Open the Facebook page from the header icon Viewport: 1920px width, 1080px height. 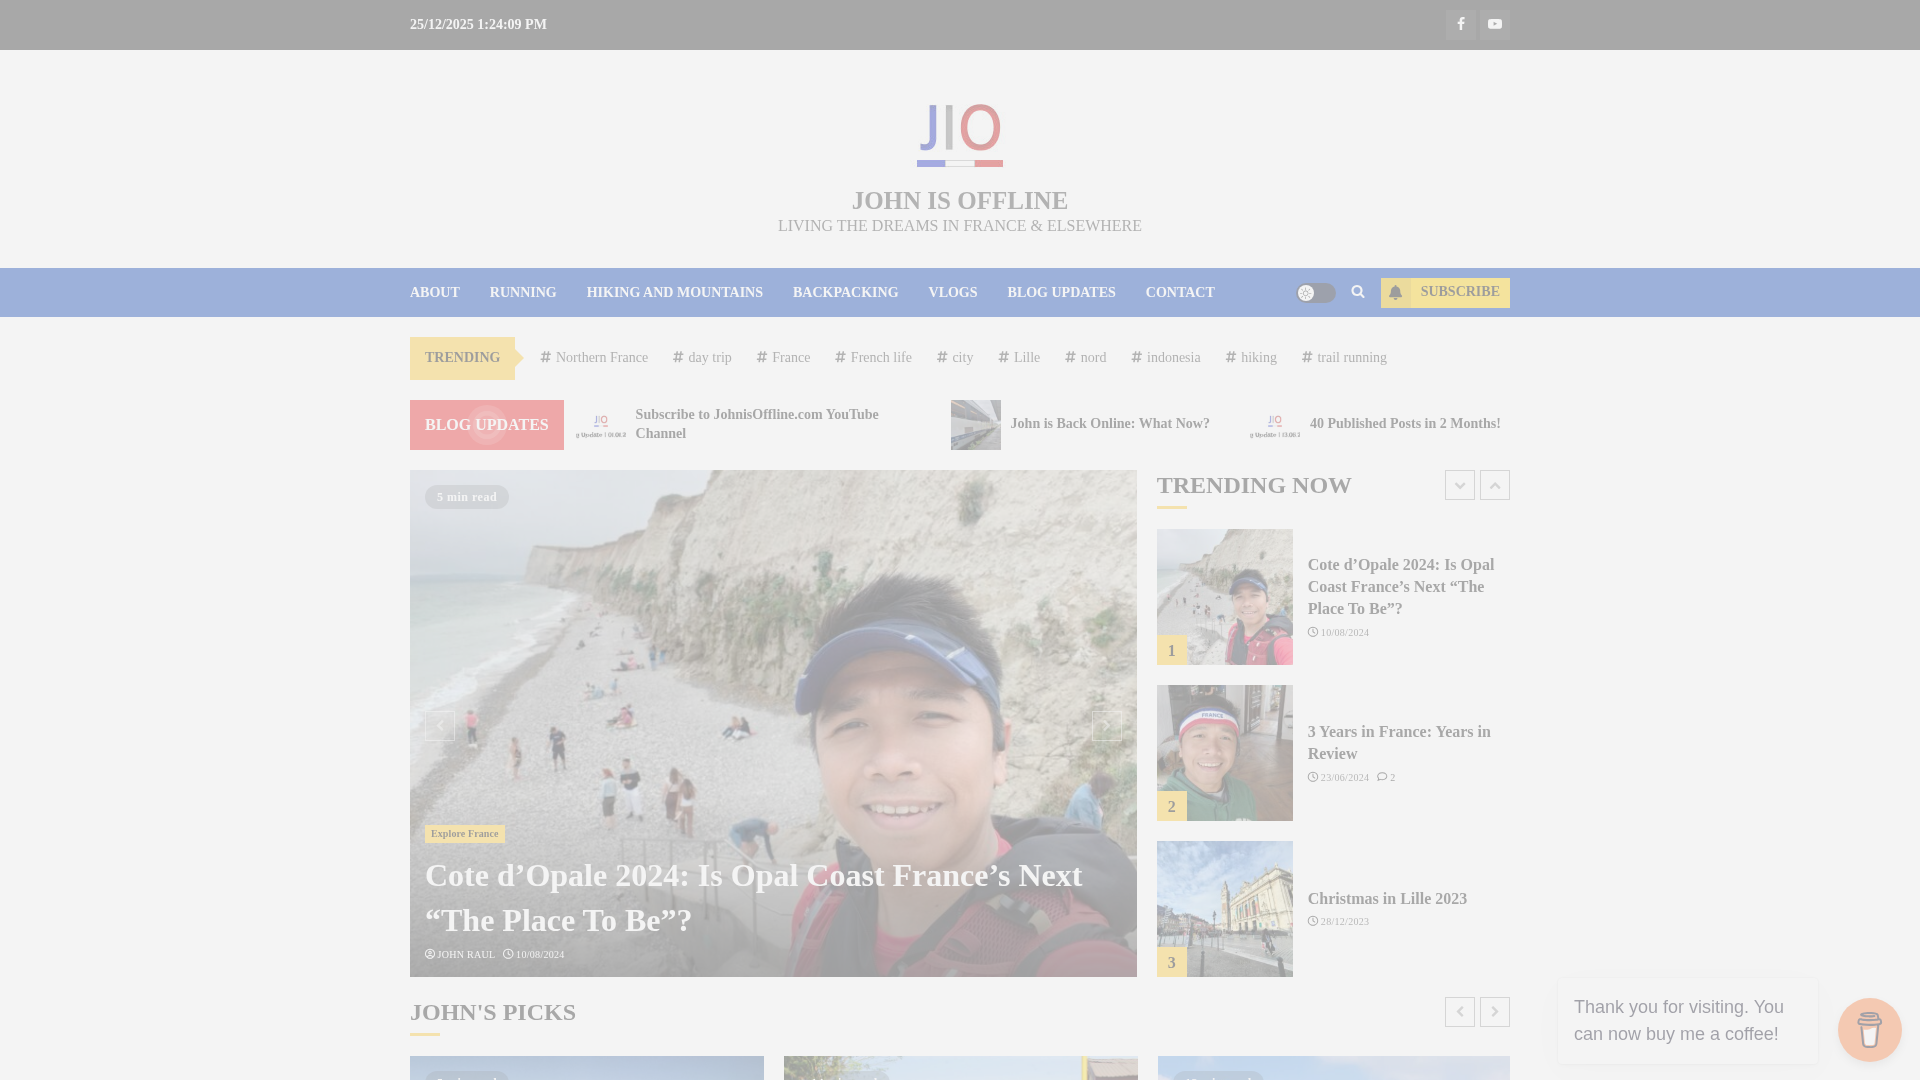click(x=1460, y=24)
